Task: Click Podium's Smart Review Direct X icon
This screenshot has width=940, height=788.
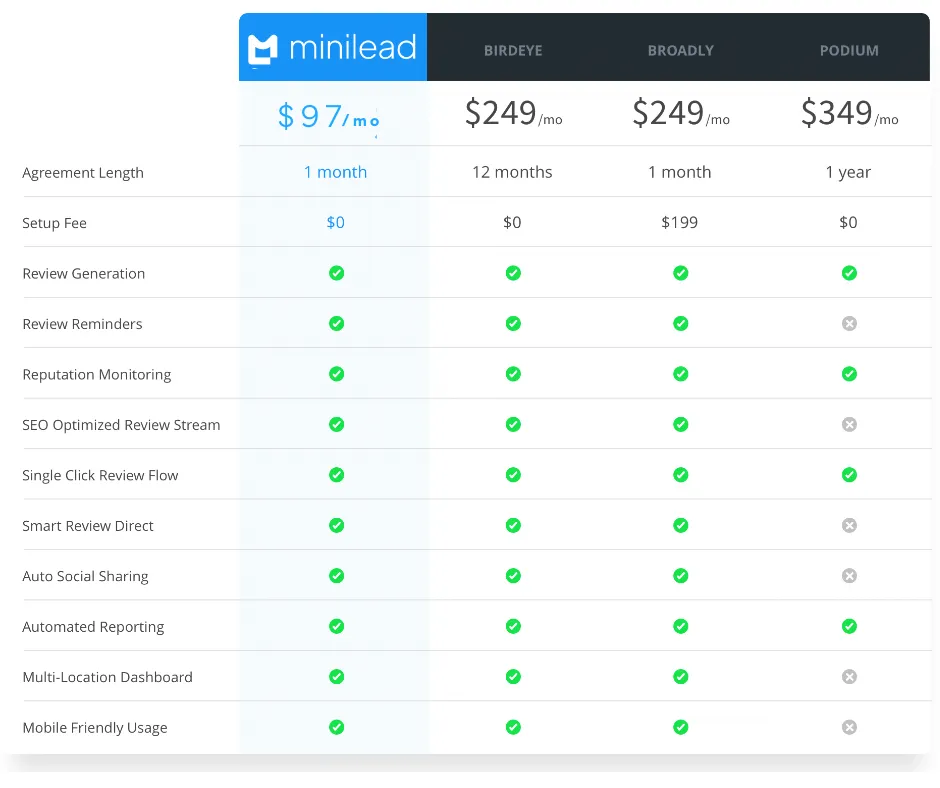Action: coord(849,525)
